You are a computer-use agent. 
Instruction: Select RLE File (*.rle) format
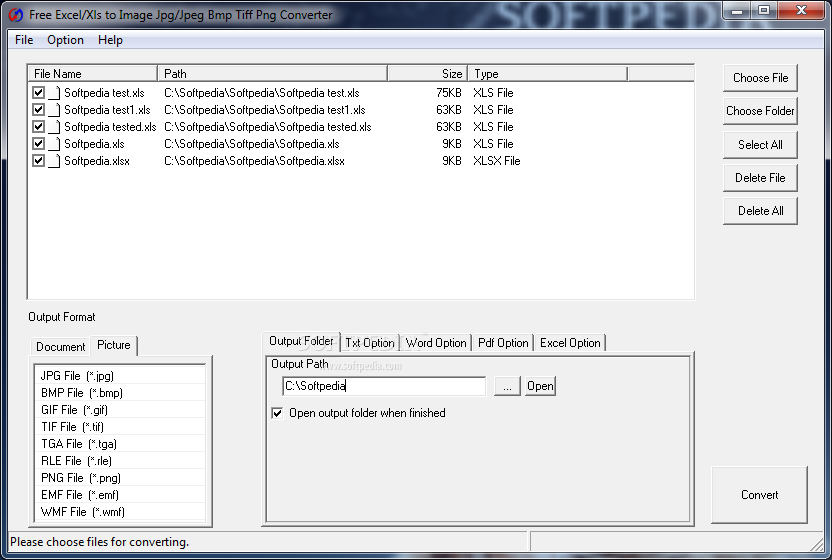(120, 461)
